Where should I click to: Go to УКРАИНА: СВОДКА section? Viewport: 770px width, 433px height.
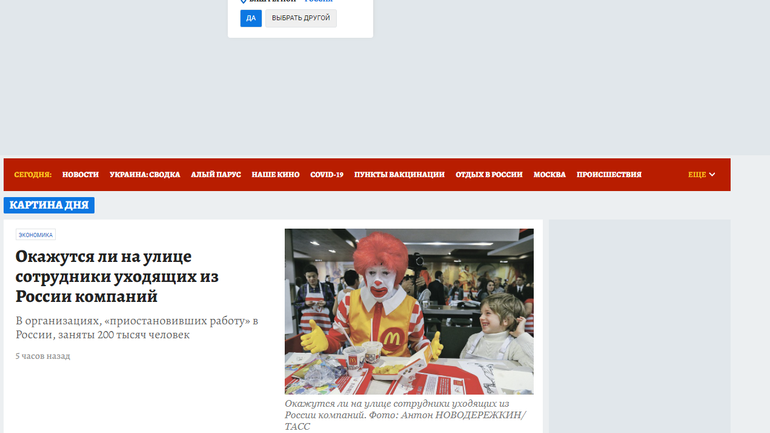point(145,174)
